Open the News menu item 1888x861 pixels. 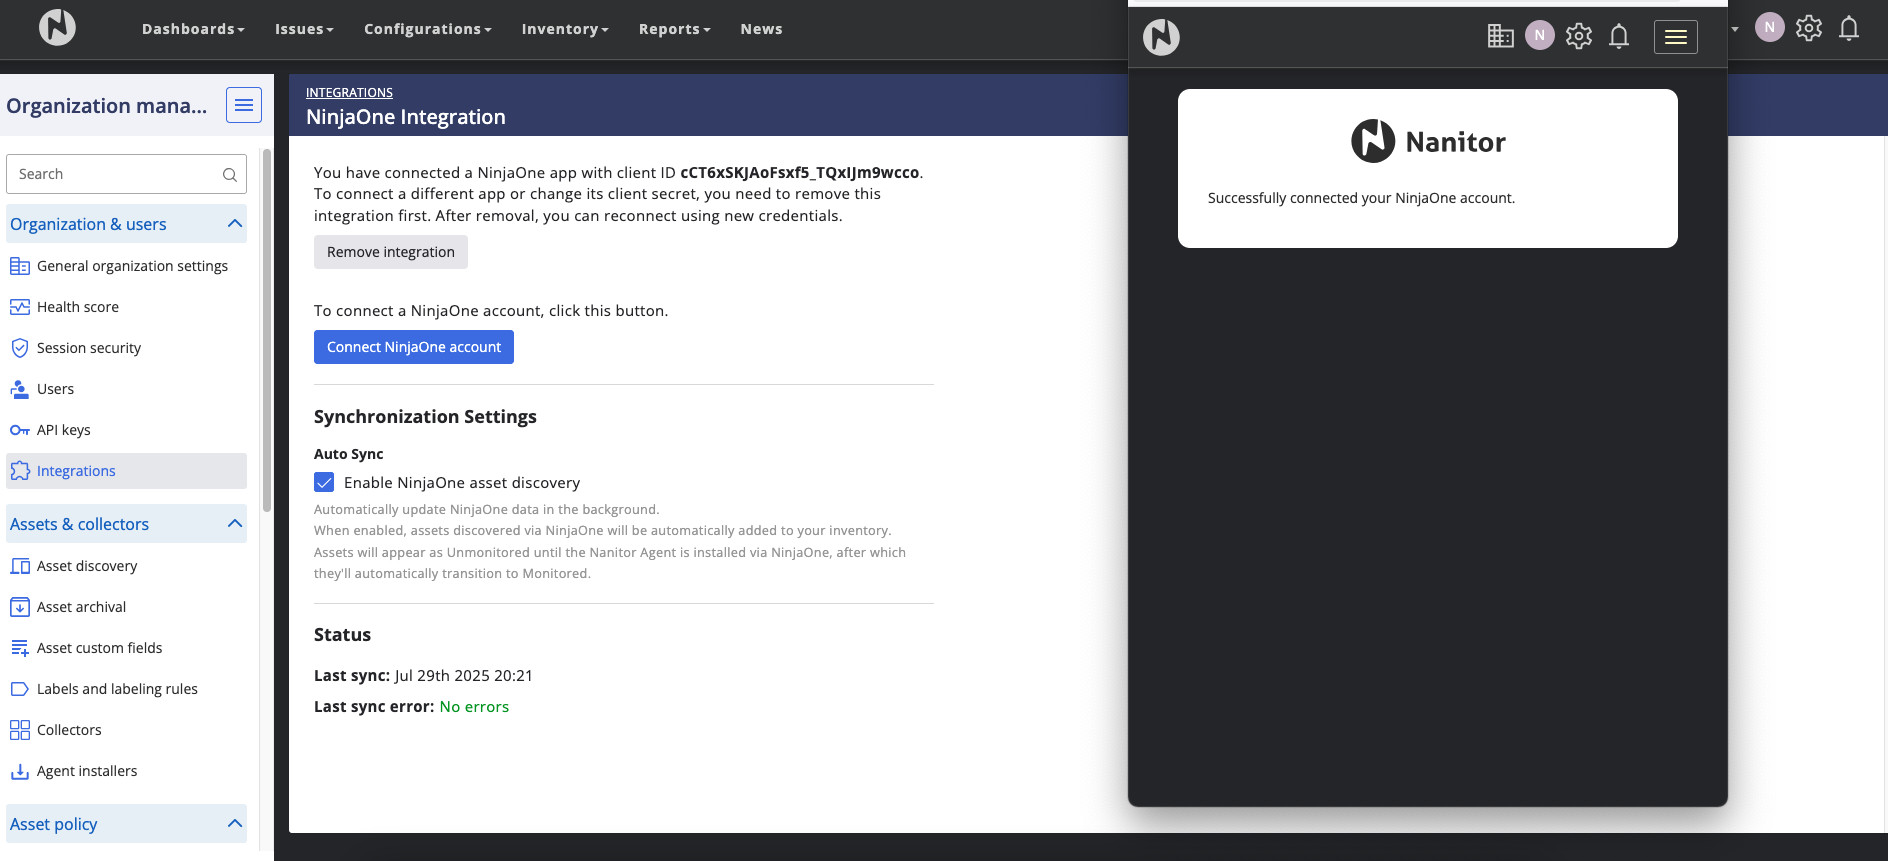tap(761, 29)
